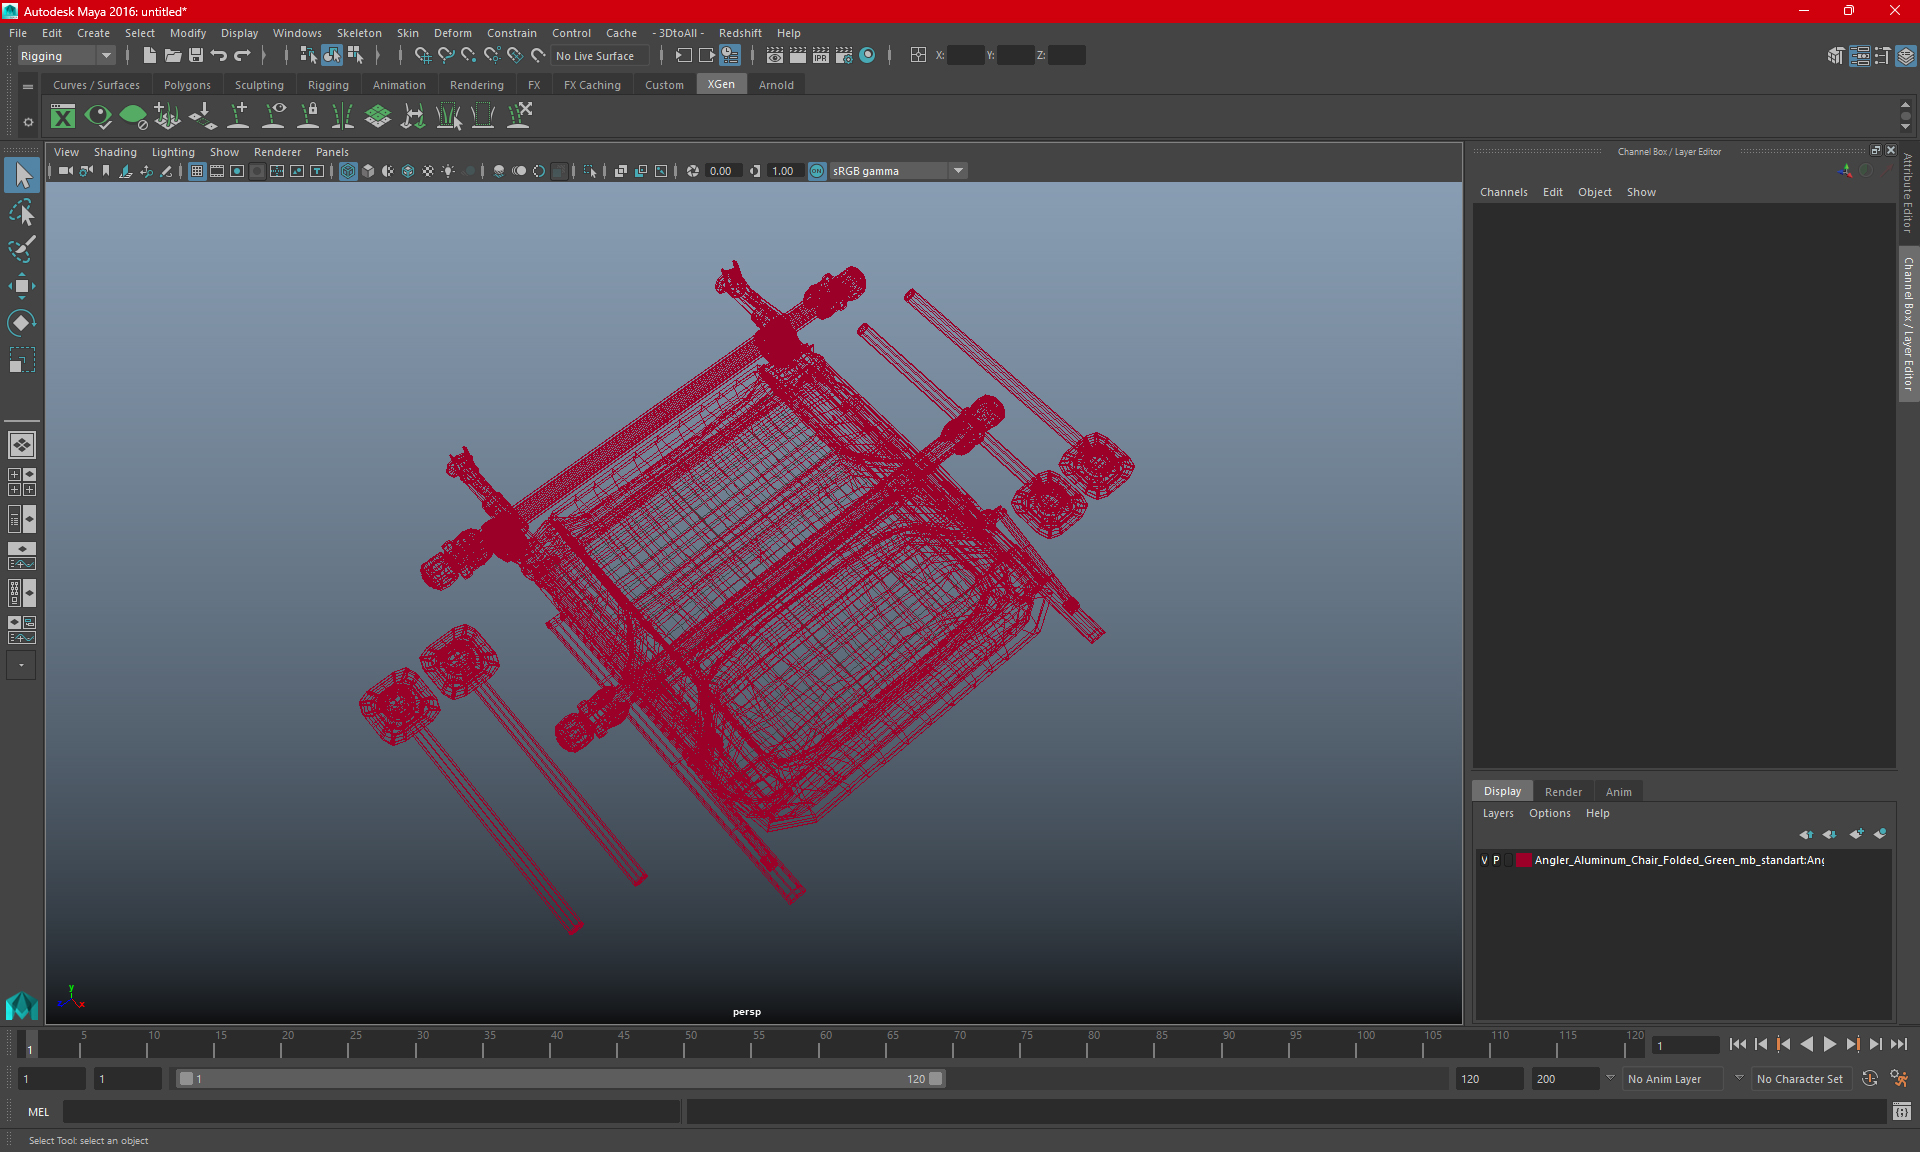Switch to the Render layer tab
The width and height of the screenshot is (1920, 1152).
click(x=1562, y=791)
